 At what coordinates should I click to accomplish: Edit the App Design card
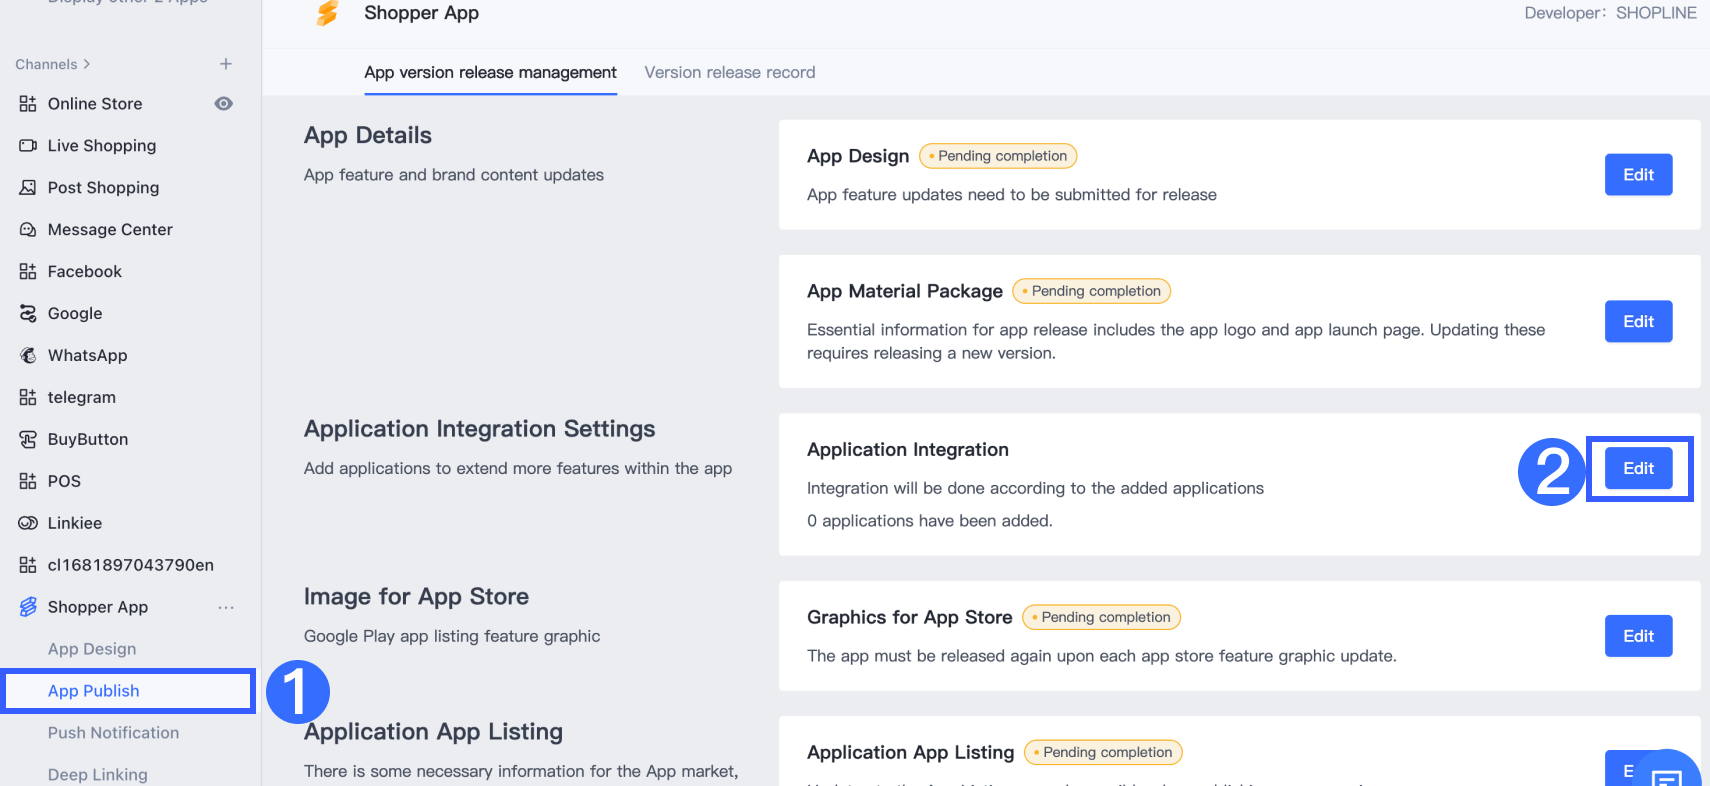[1638, 175]
